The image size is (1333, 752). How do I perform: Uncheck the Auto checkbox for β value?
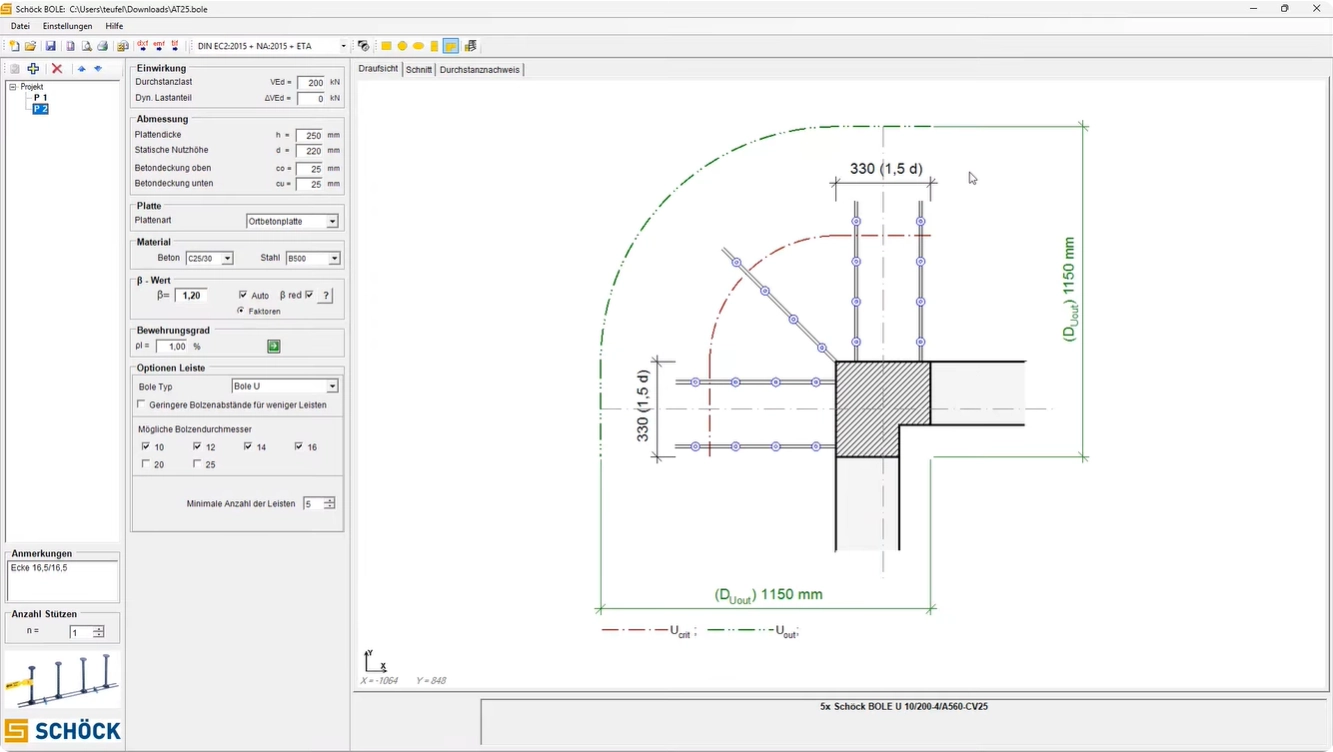[243, 295]
